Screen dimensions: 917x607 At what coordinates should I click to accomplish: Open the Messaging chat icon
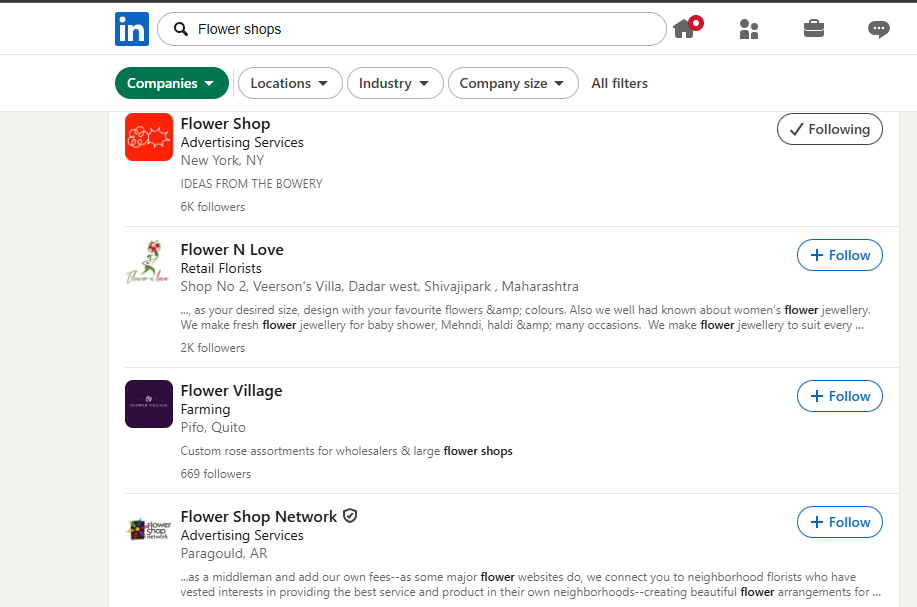tap(878, 29)
